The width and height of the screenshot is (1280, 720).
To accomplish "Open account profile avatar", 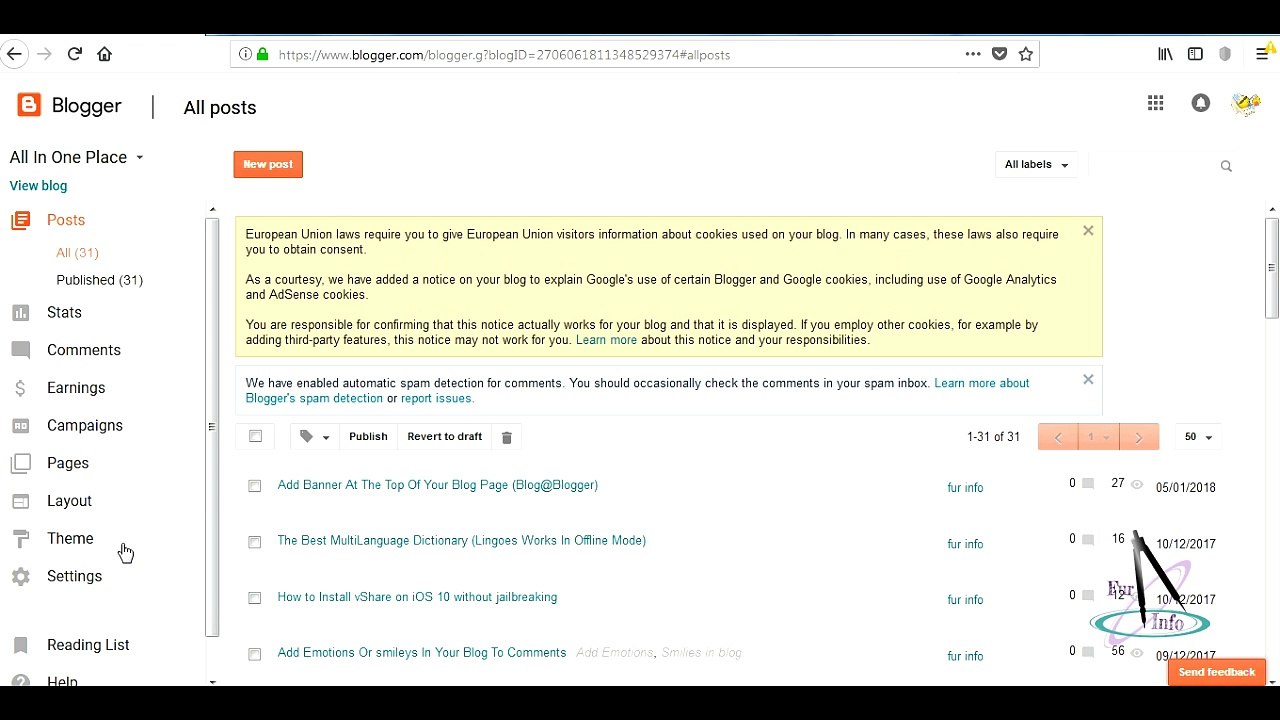I will coord(1246,103).
